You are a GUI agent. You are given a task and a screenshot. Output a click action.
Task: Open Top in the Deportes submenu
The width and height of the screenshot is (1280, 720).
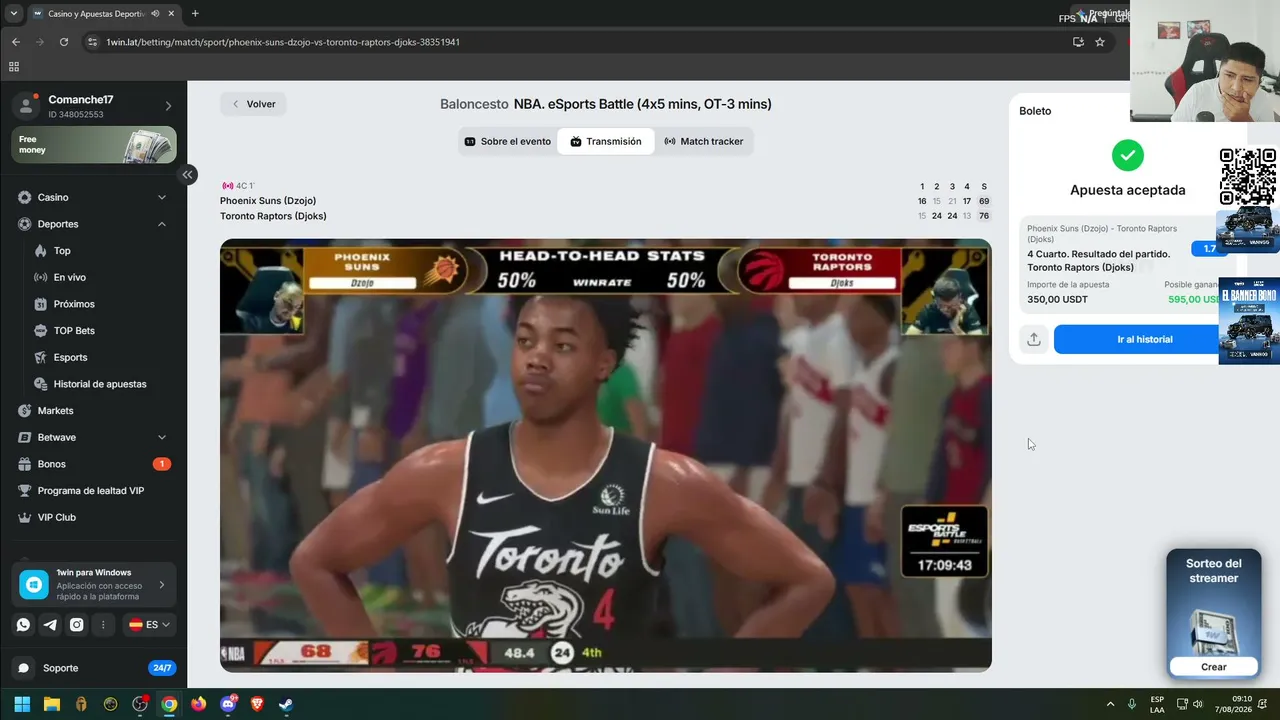62,251
